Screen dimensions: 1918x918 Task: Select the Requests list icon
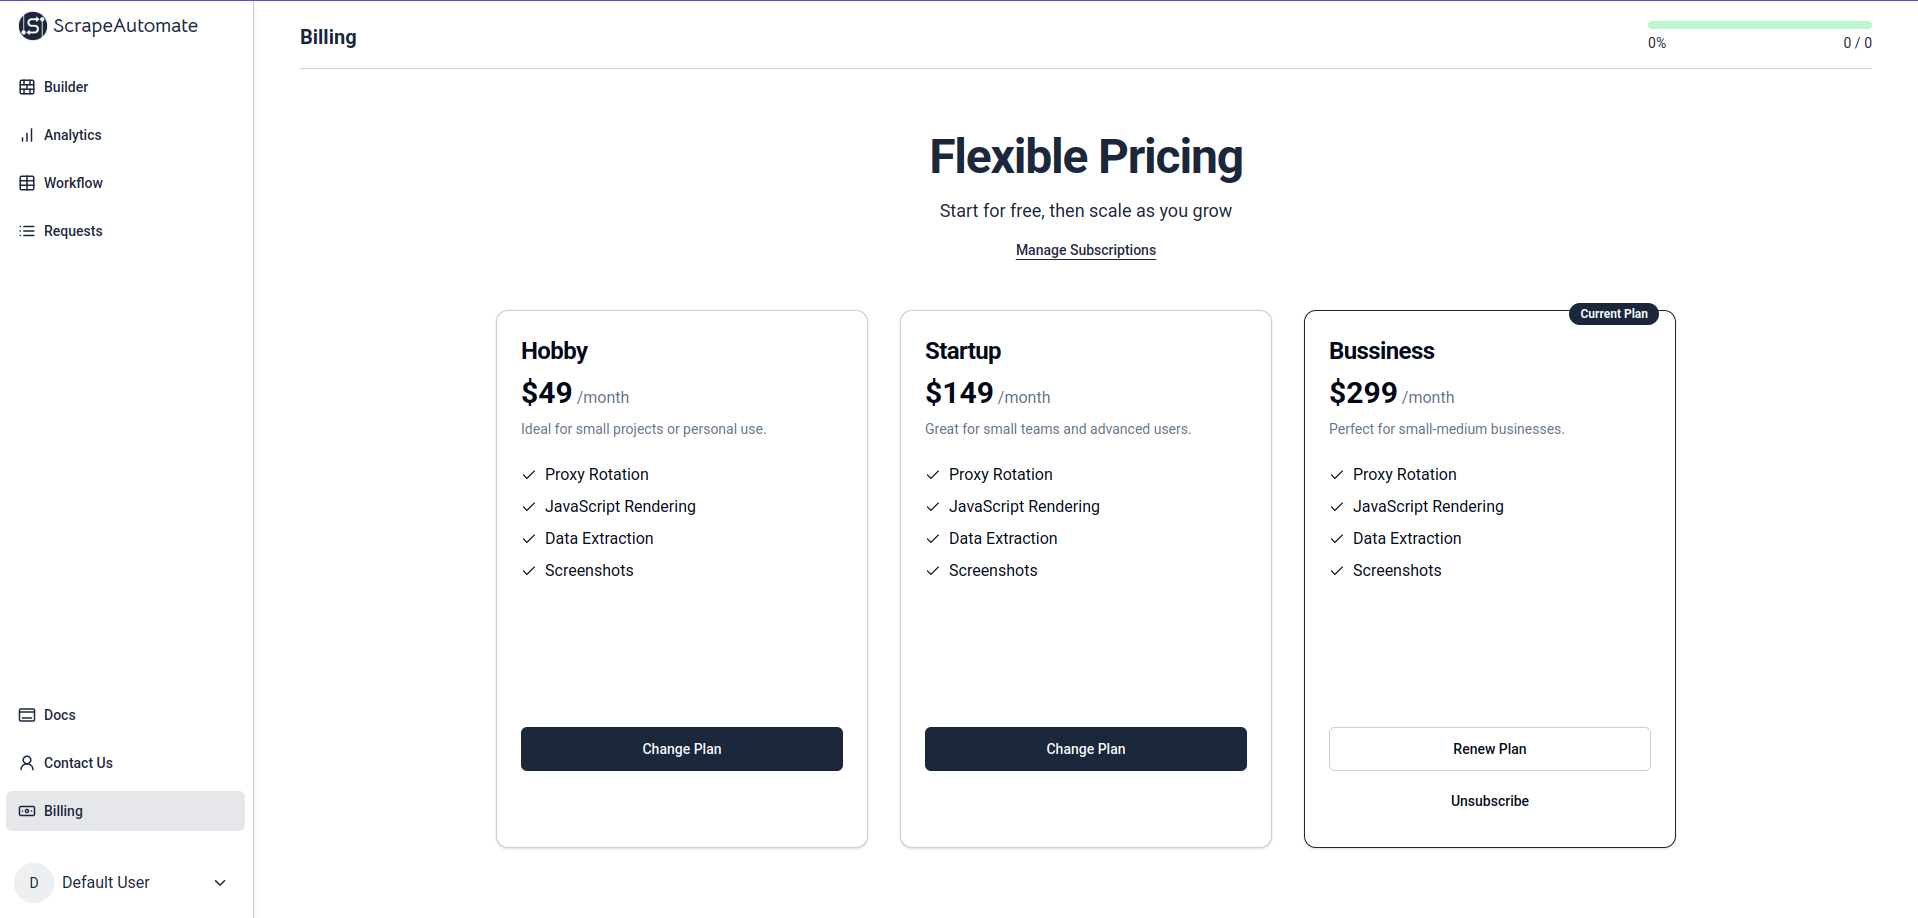[27, 231]
